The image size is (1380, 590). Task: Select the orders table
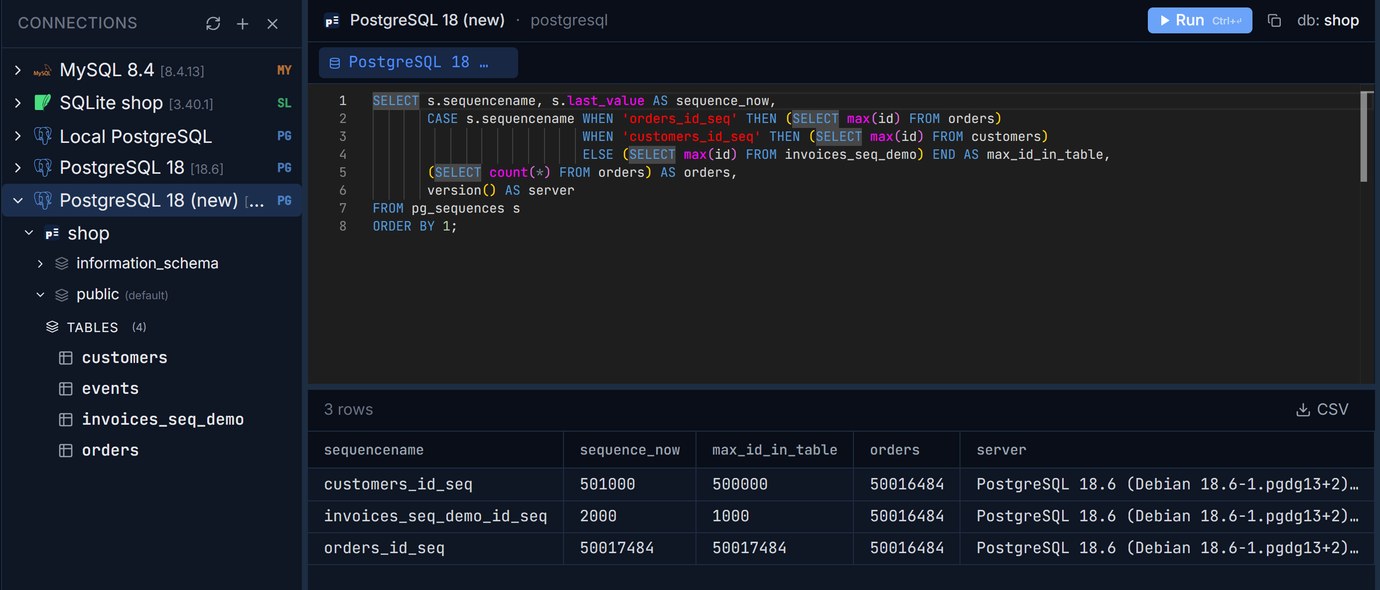point(110,451)
